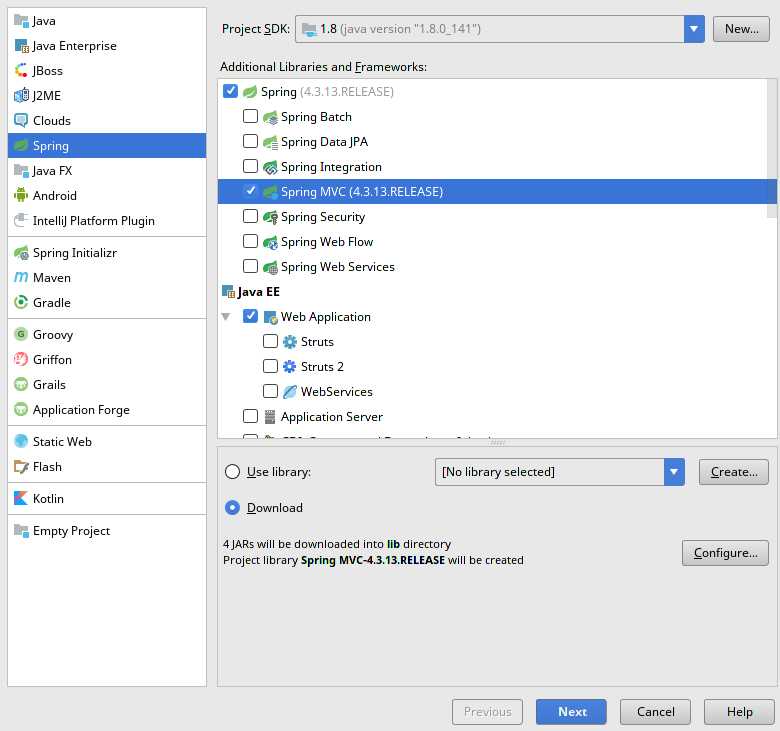Click the frameworks list vertical scrollbar
Screen dimensions: 780x731
[771, 150]
